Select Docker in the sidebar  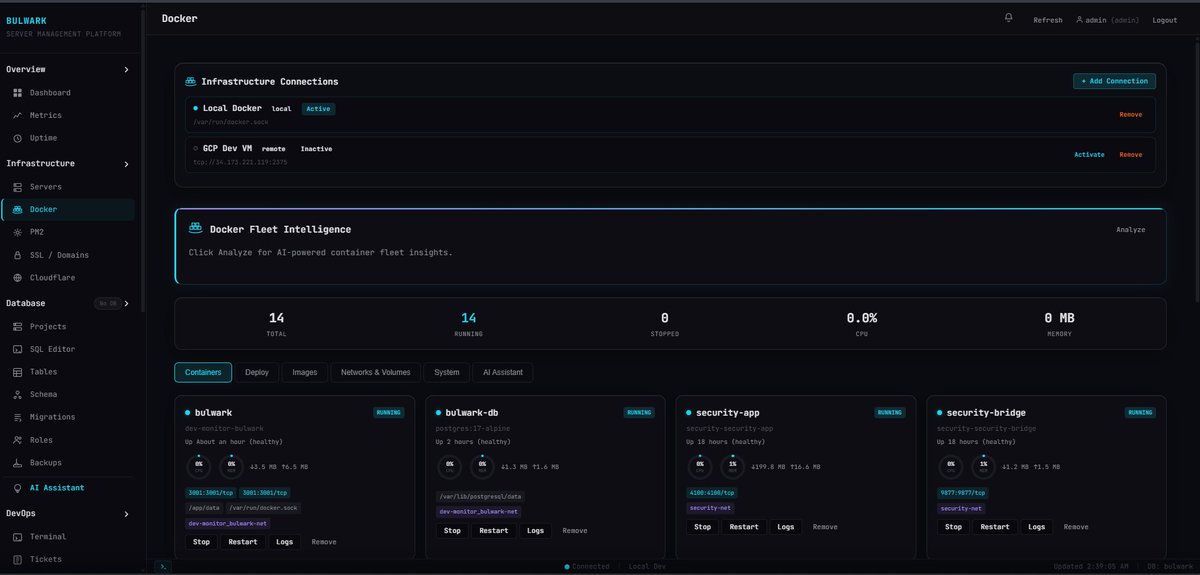(68, 210)
